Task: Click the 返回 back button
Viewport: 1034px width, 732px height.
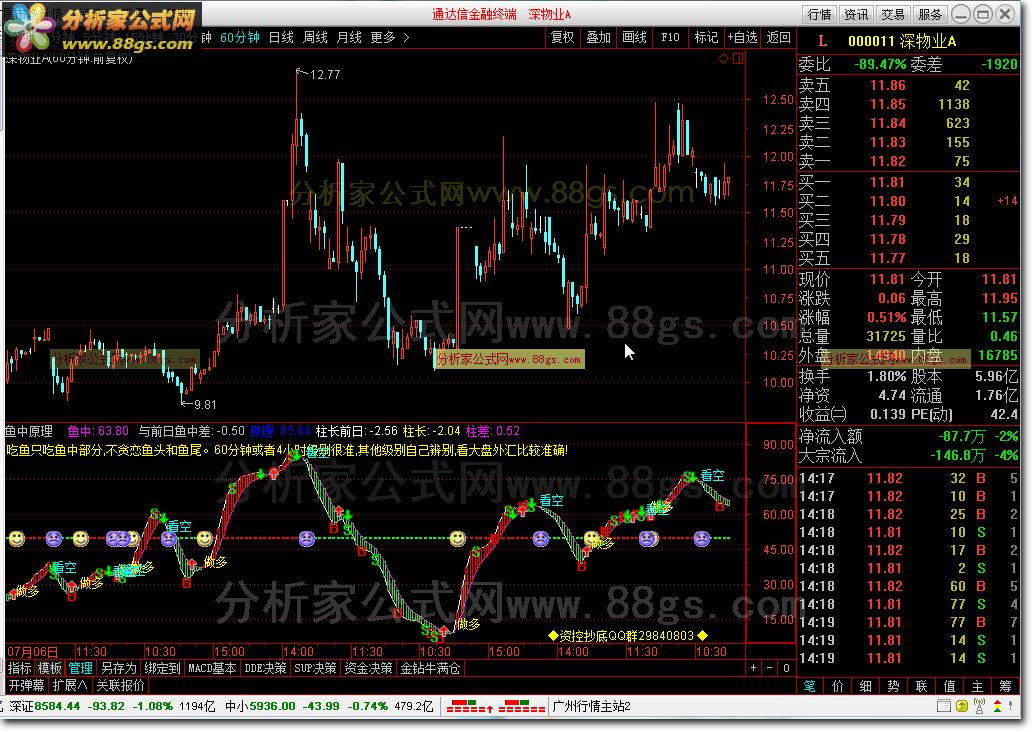Action: tap(779, 38)
